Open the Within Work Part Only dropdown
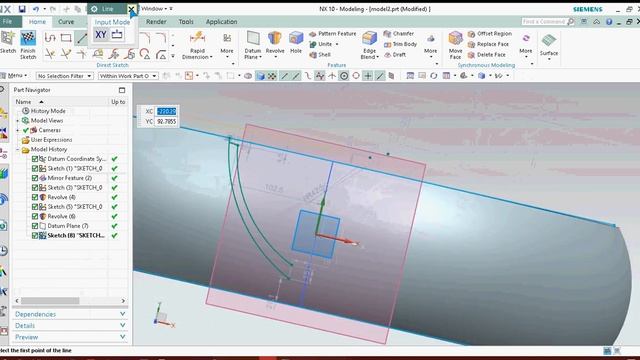Screen dimensions: 640x360 (128, 76)
